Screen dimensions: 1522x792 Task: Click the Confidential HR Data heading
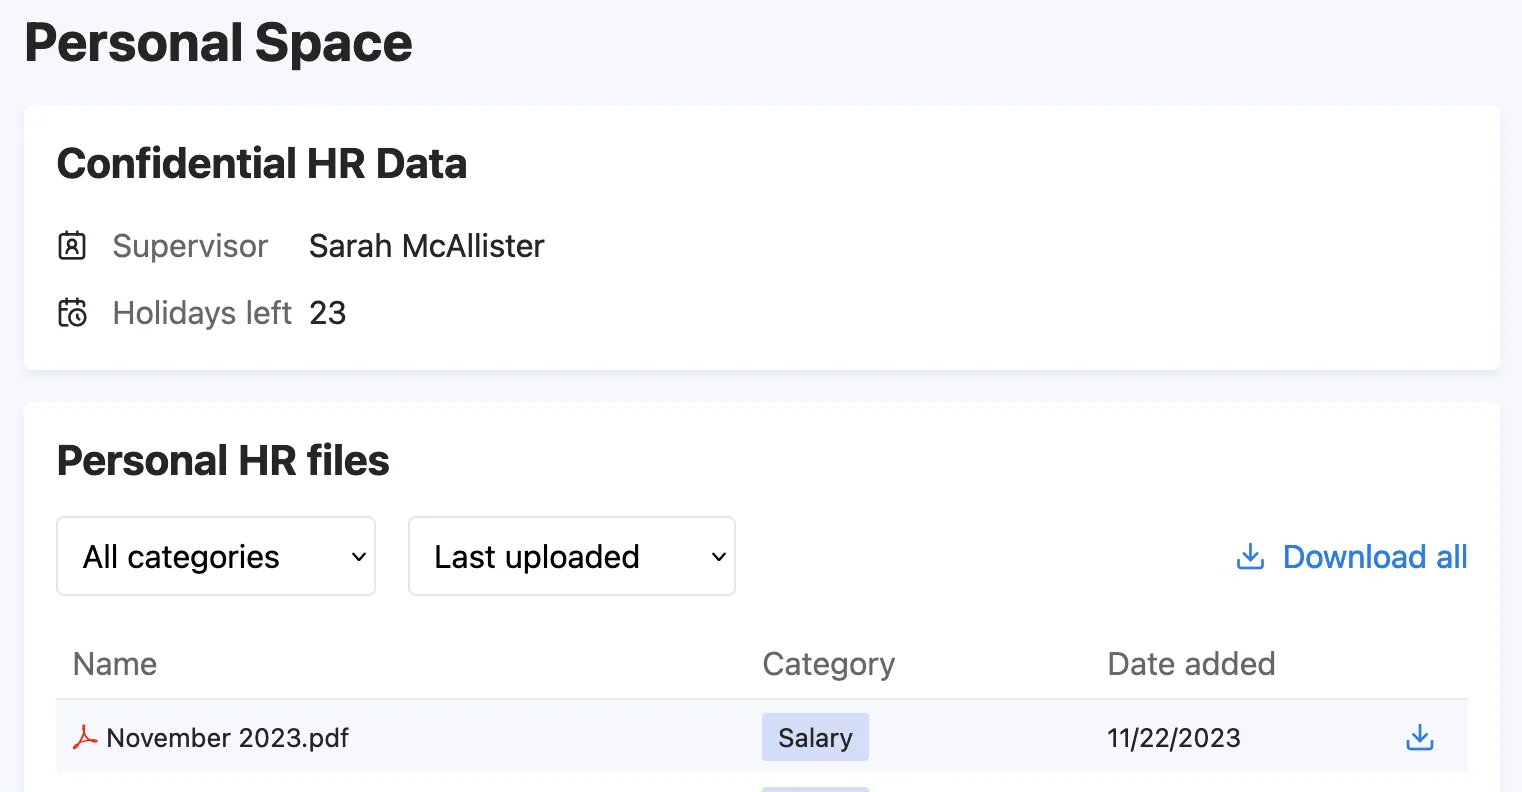tap(262, 164)
